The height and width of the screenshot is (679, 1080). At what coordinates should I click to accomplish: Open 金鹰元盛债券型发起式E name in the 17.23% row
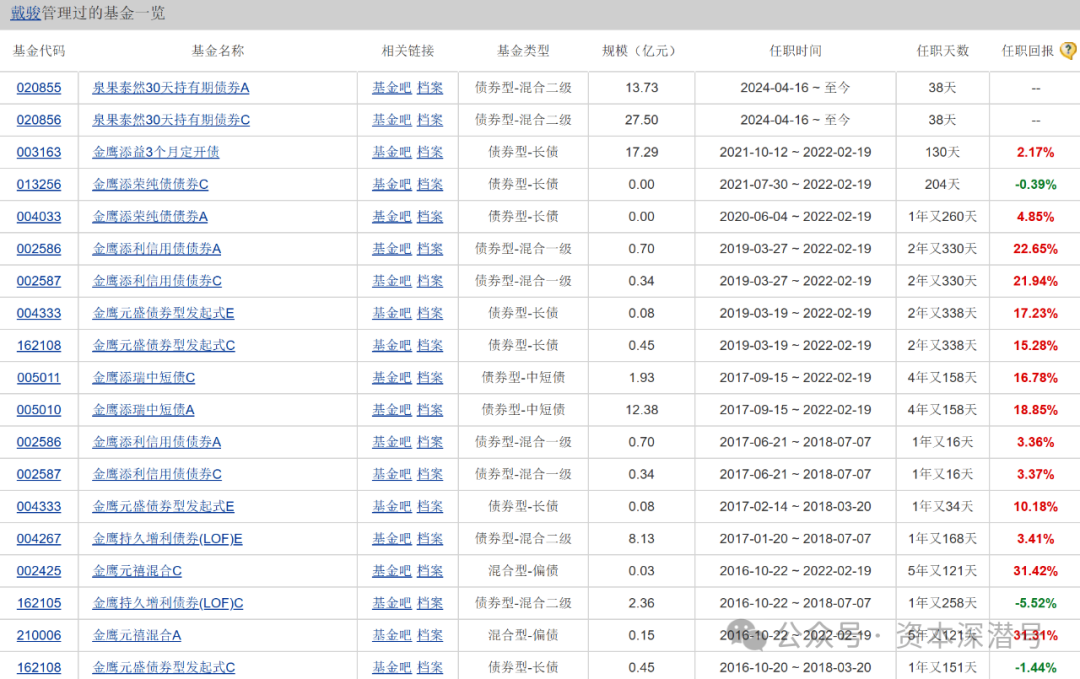[x=163, y=313]
